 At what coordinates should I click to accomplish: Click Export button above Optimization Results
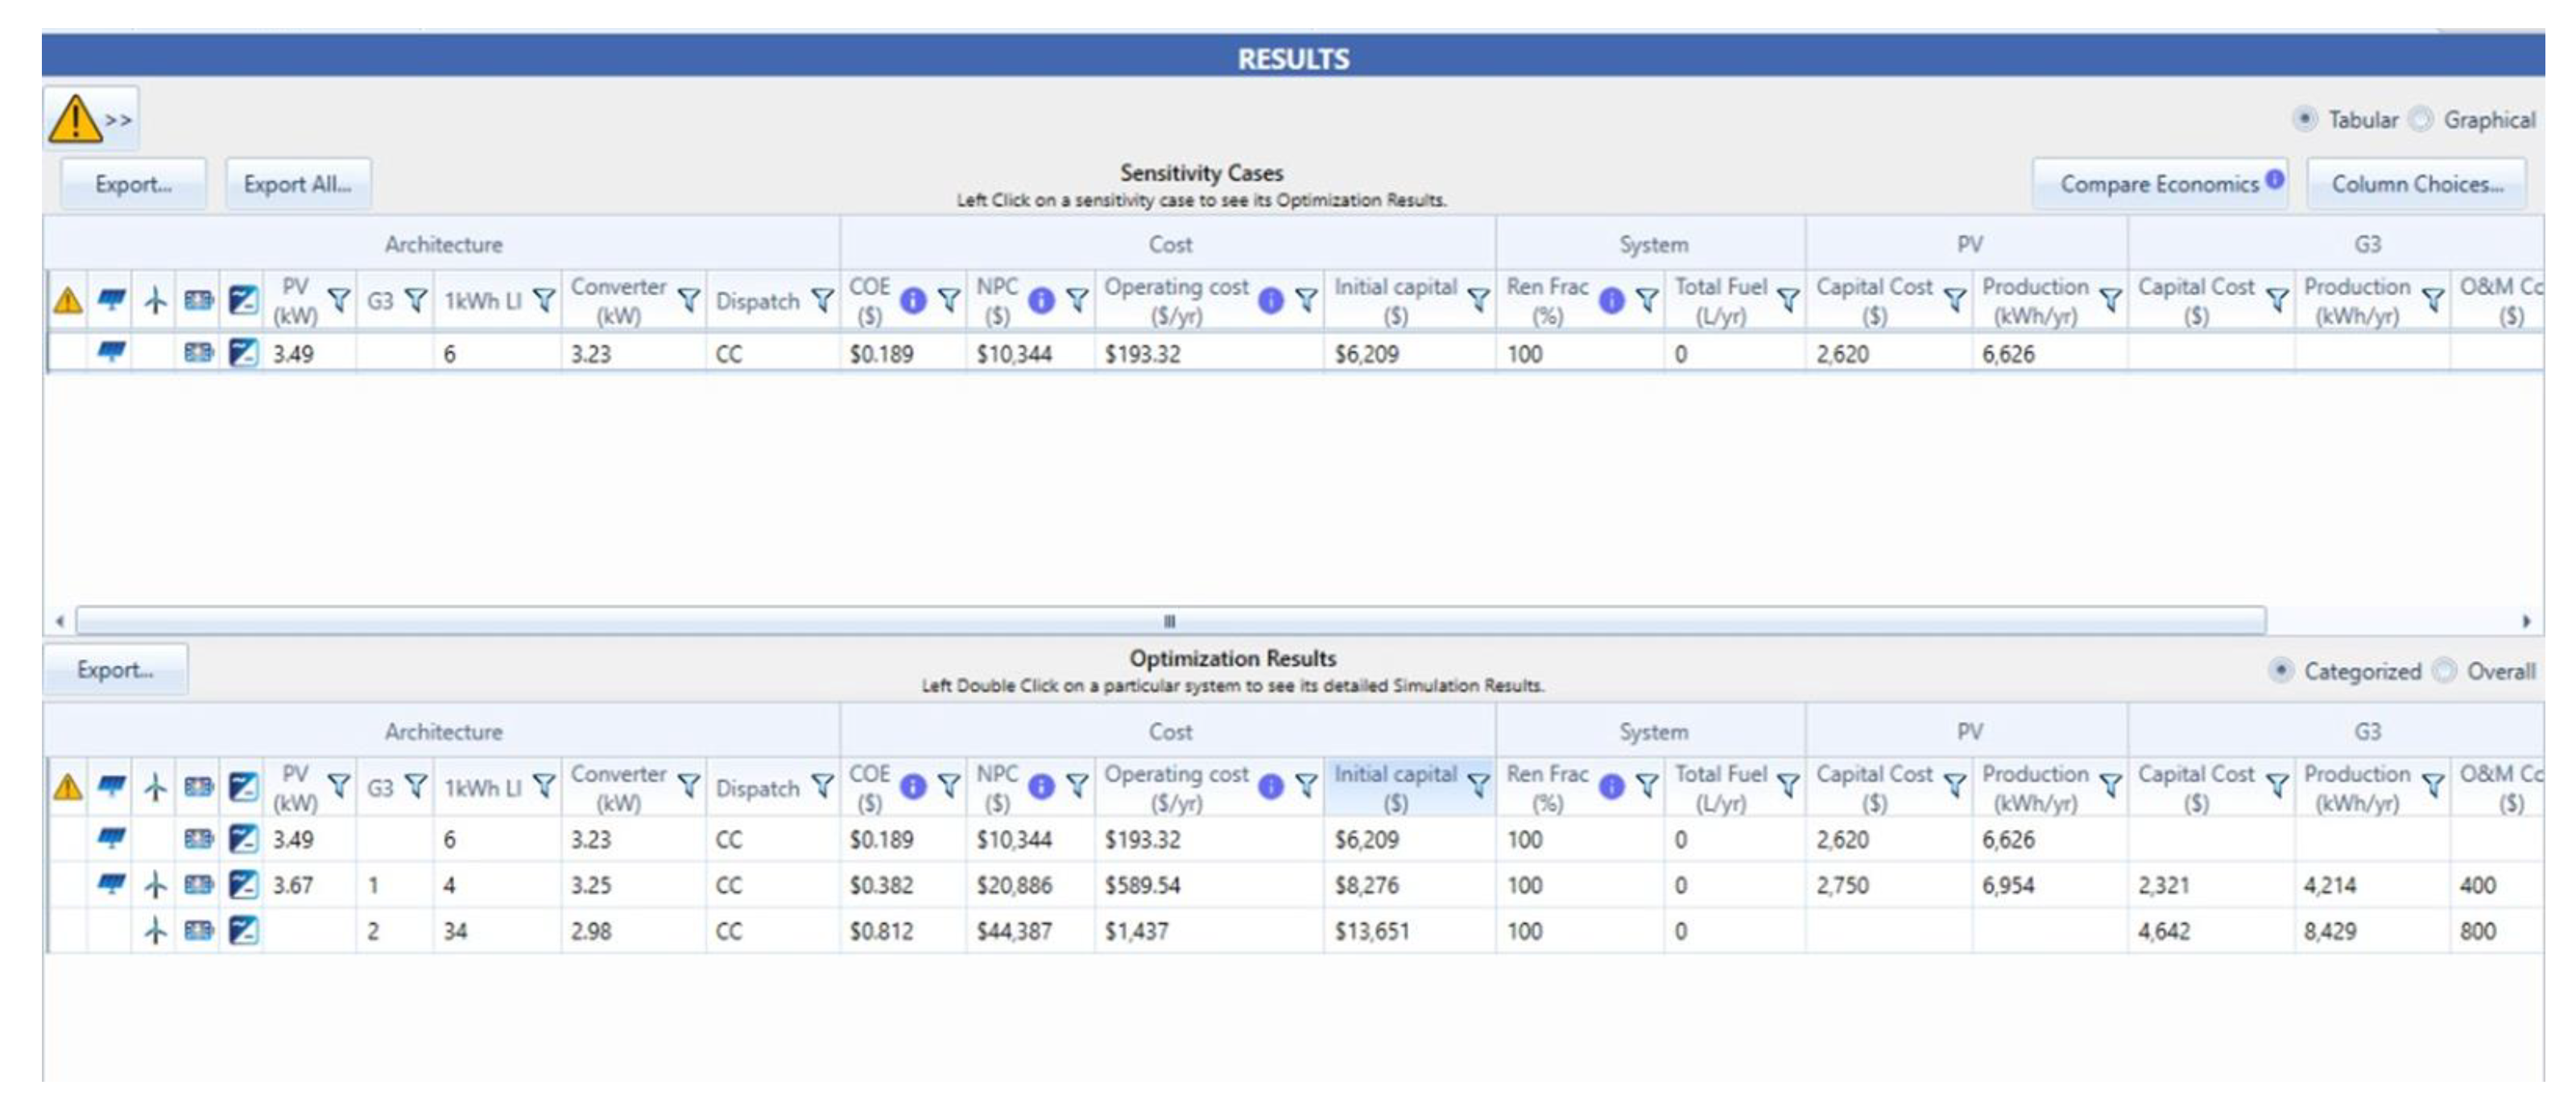[115, 670]
